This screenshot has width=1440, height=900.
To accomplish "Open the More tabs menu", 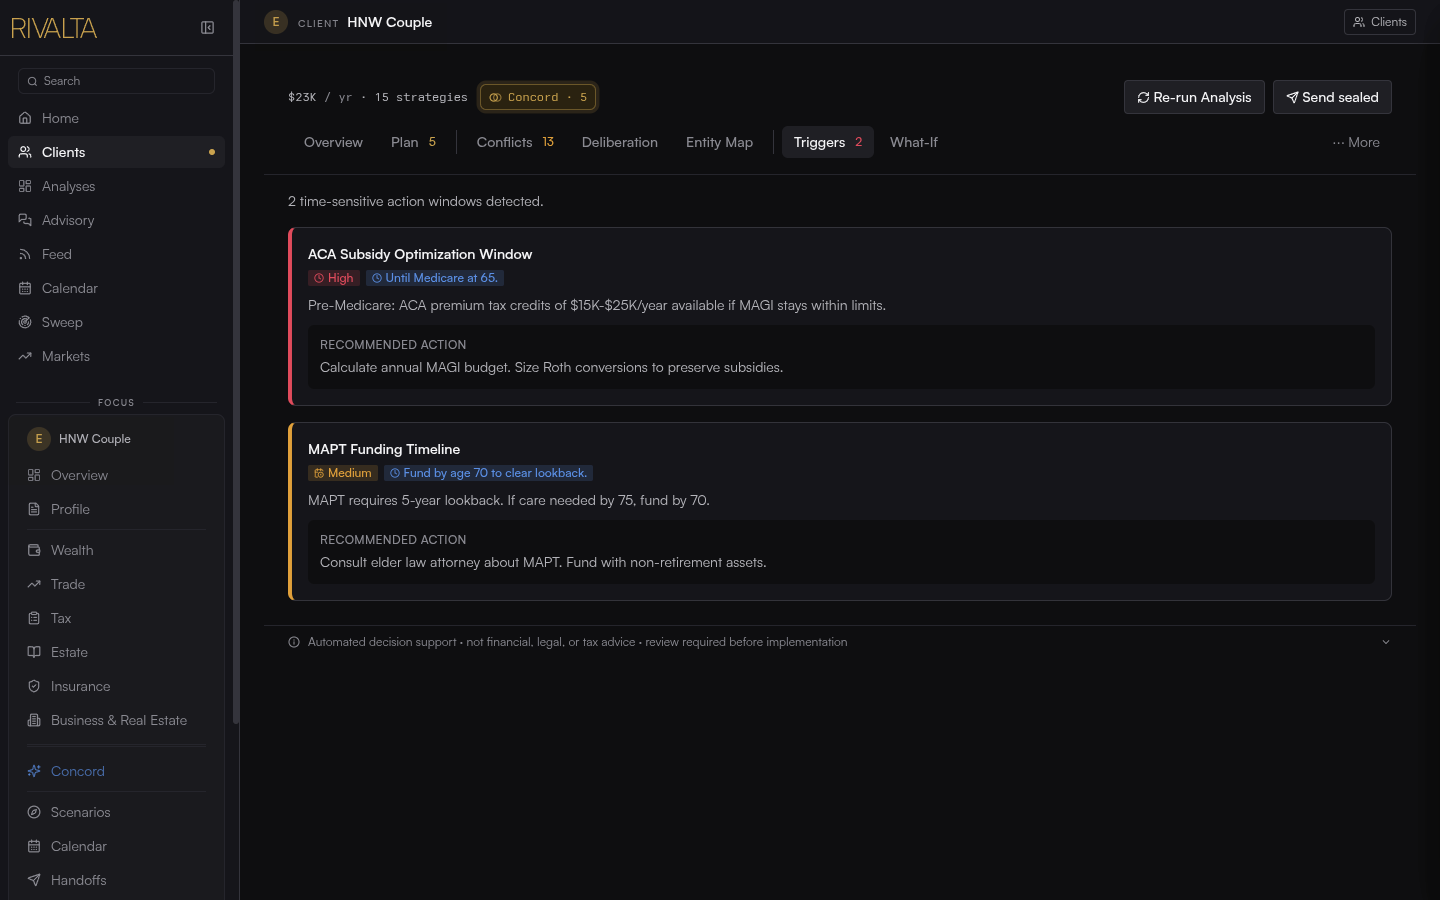I will (x=1356, y=142).
